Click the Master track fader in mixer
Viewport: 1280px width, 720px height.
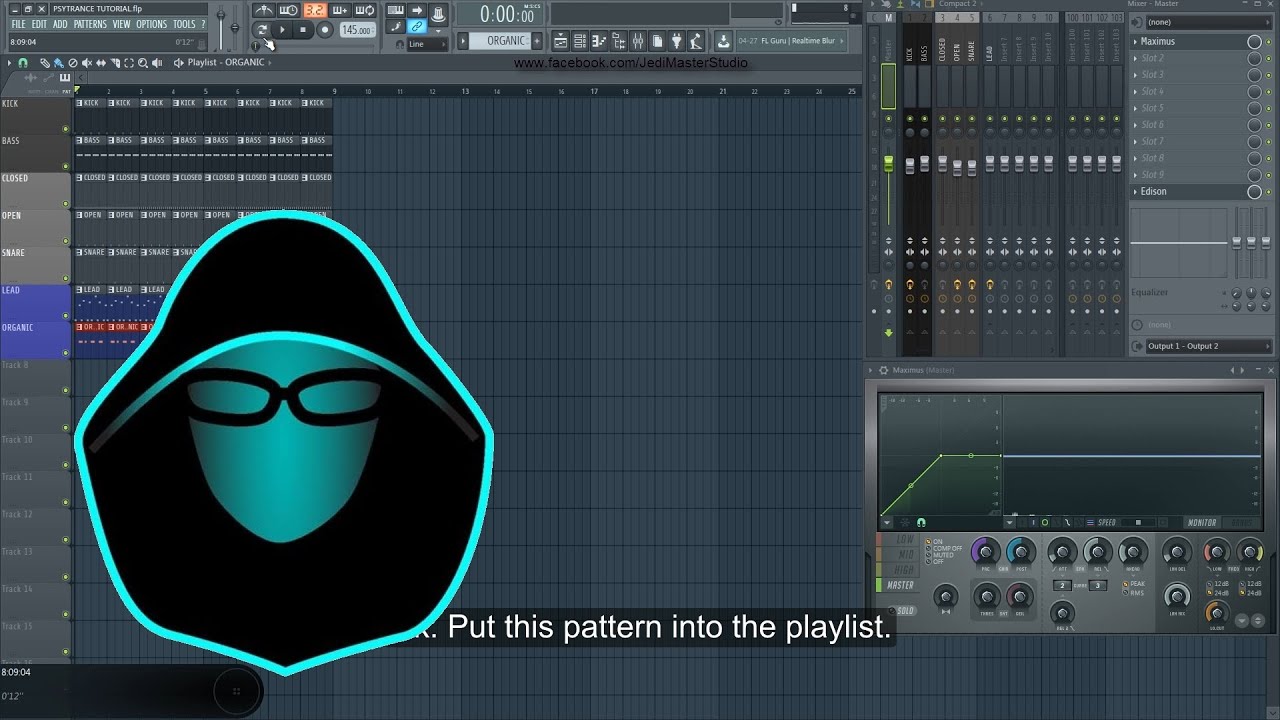tap(888, 165)
